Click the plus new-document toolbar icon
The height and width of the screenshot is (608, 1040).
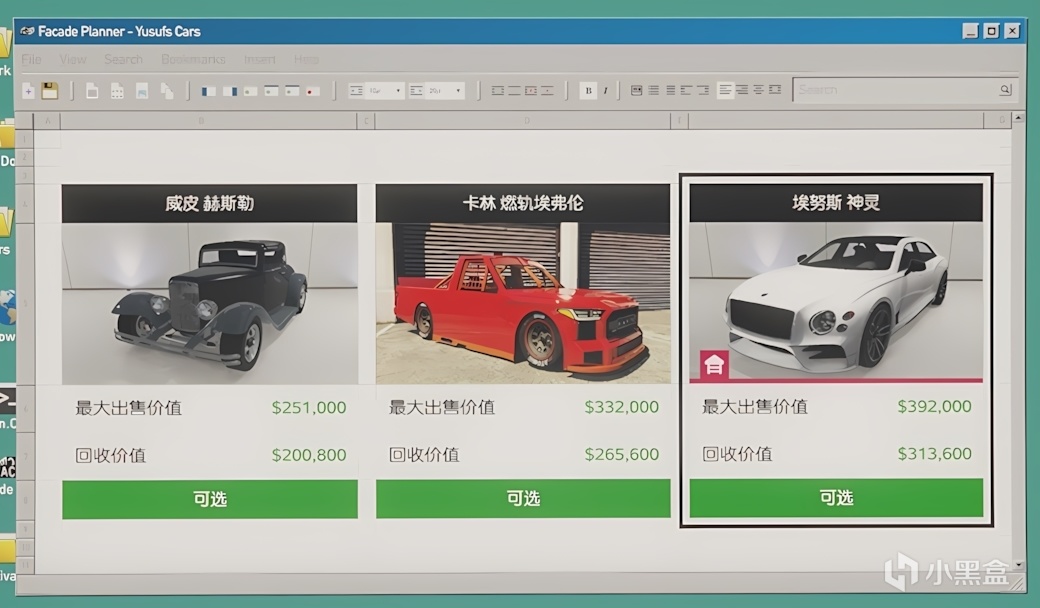pyautogui.click(x=29, y=91)
